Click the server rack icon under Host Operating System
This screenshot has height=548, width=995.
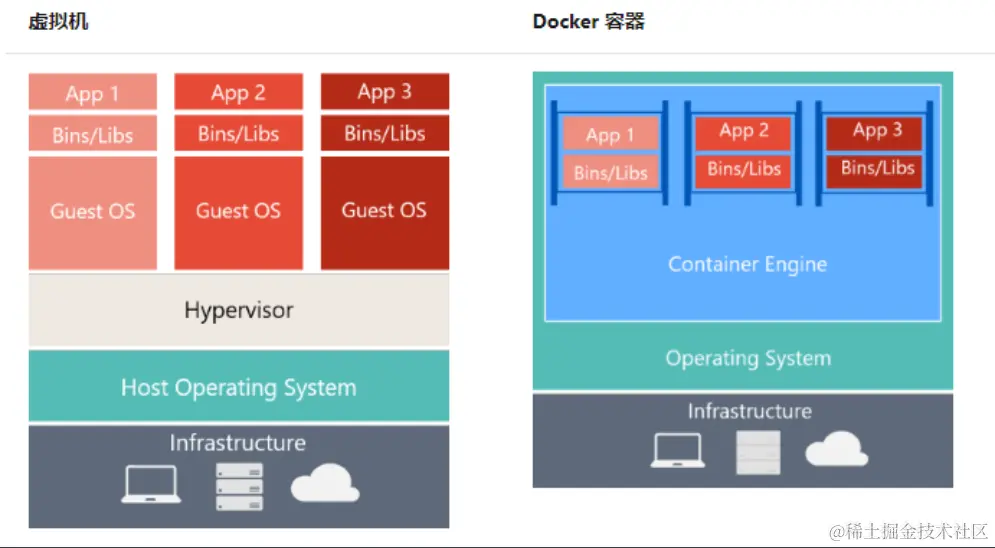239,486
